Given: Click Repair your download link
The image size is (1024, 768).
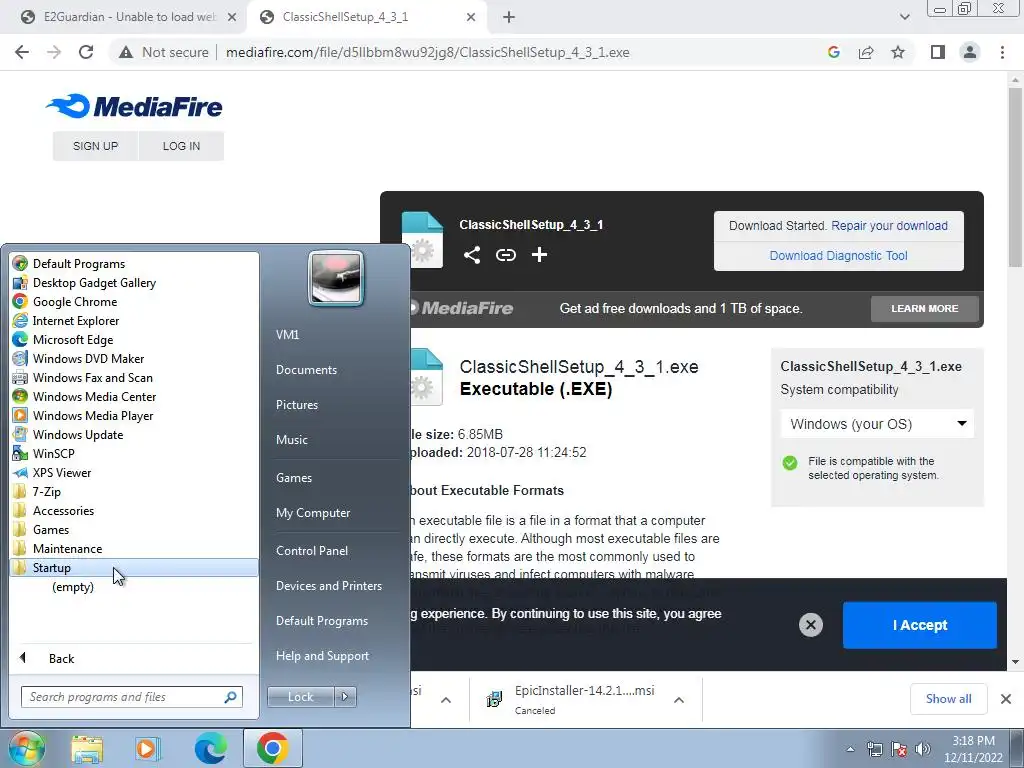Looking at the screenshot, I should (x=889, y=226).
